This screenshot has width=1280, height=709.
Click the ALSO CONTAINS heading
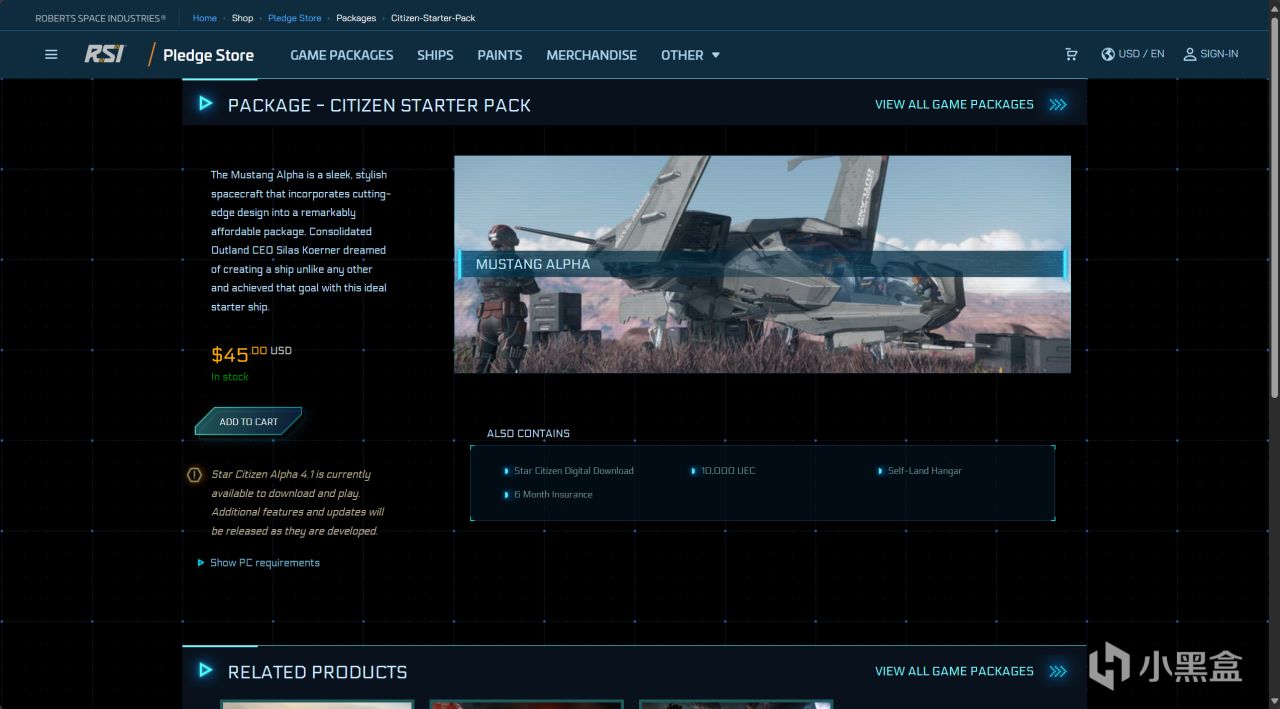pos(528,434)
